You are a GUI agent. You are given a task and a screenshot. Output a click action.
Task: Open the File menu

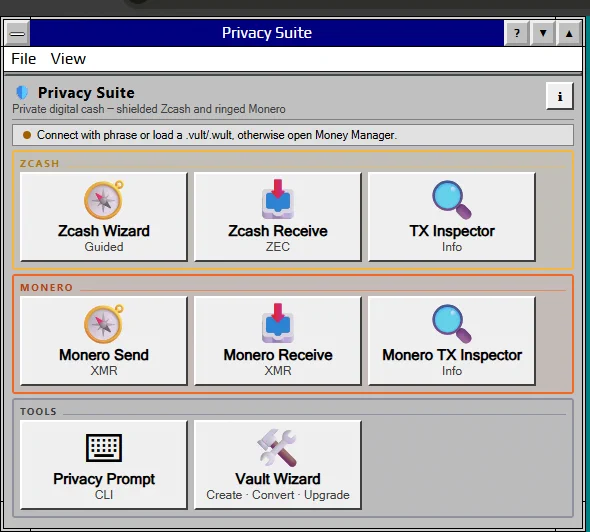pyautogui.click(x=24, y=59)
